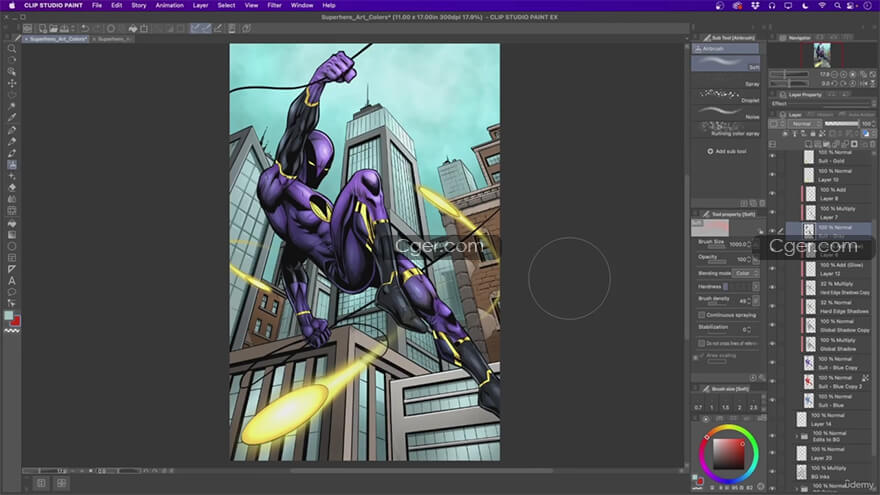Open macOS Spotlight search

pos(837,6)
